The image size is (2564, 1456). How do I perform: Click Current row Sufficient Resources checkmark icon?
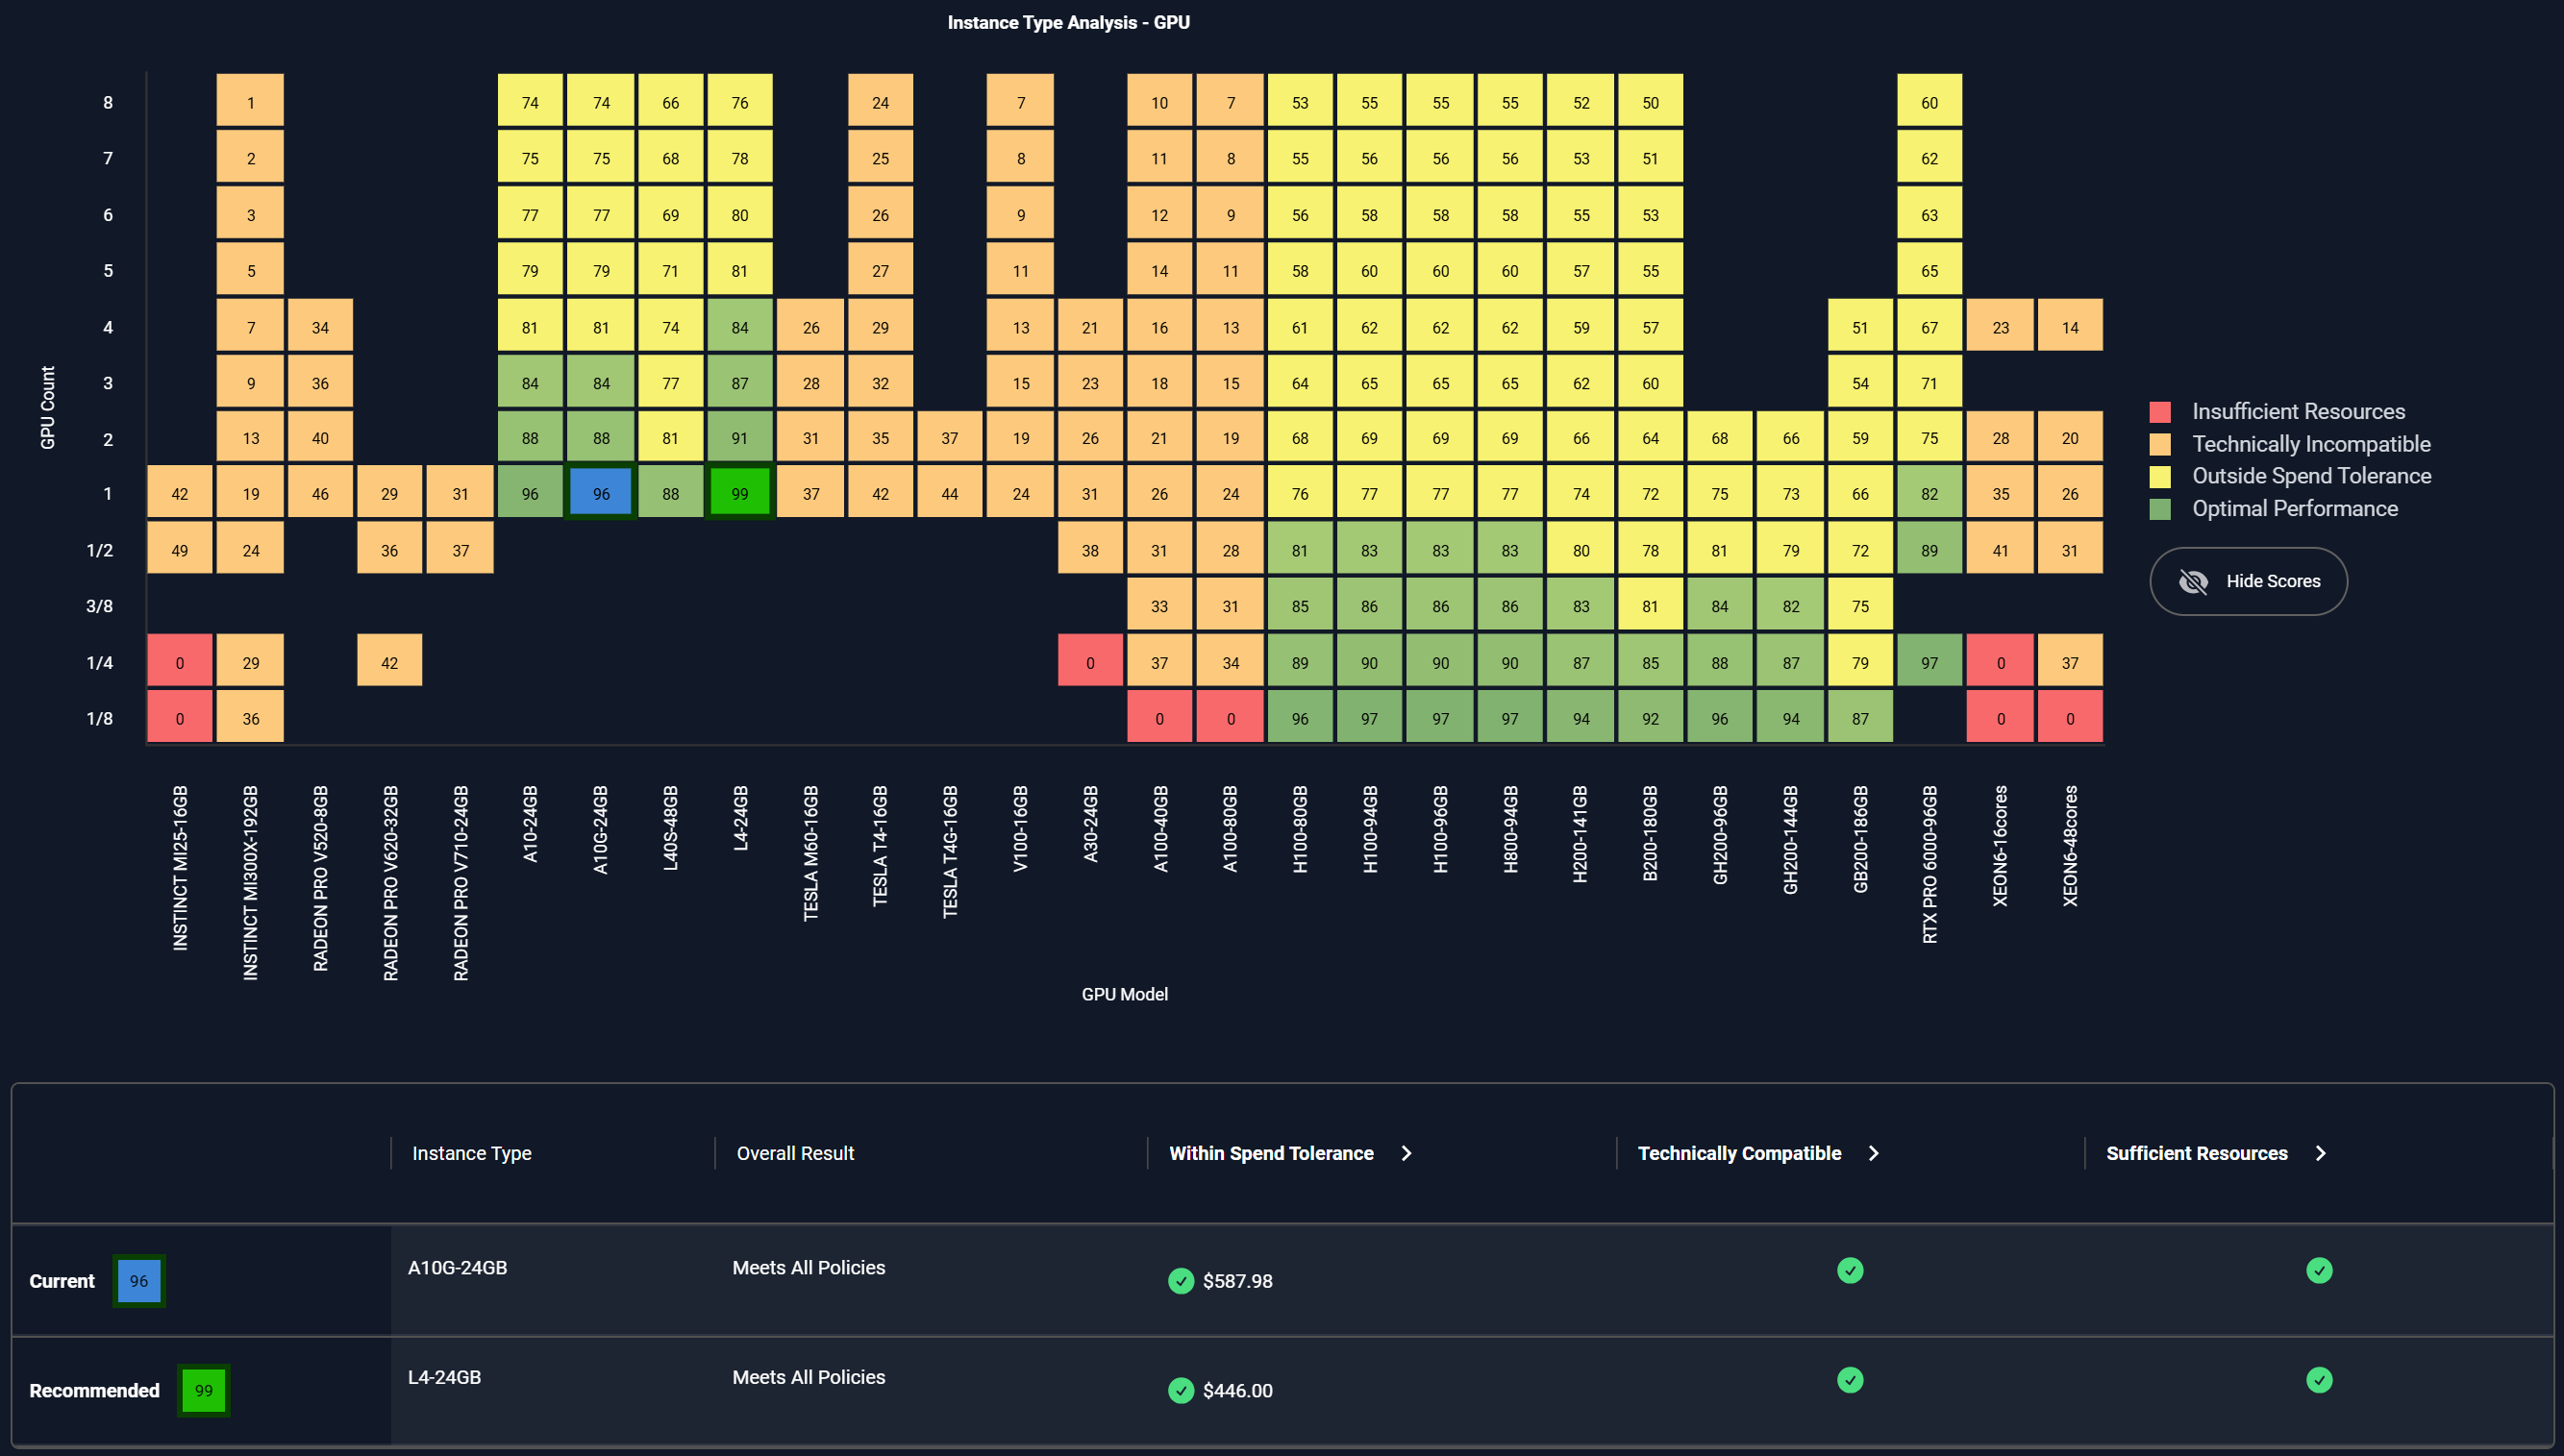tap(2319, 1270)
